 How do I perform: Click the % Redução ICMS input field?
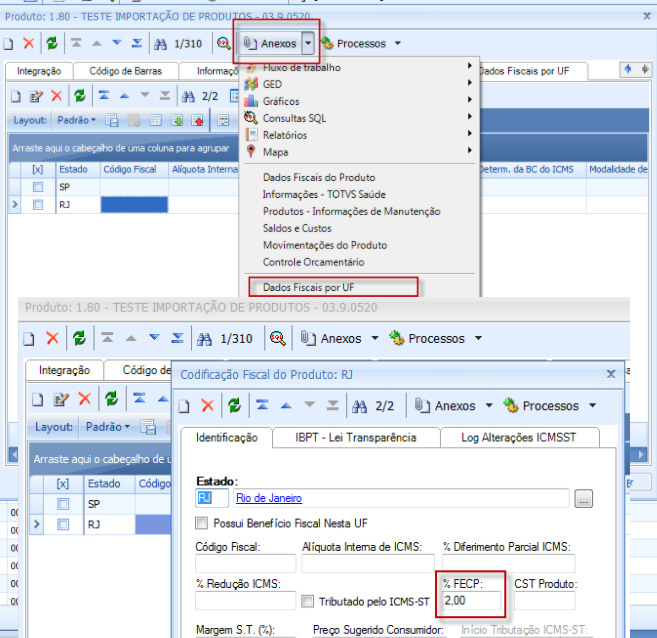tap(245, 601)
